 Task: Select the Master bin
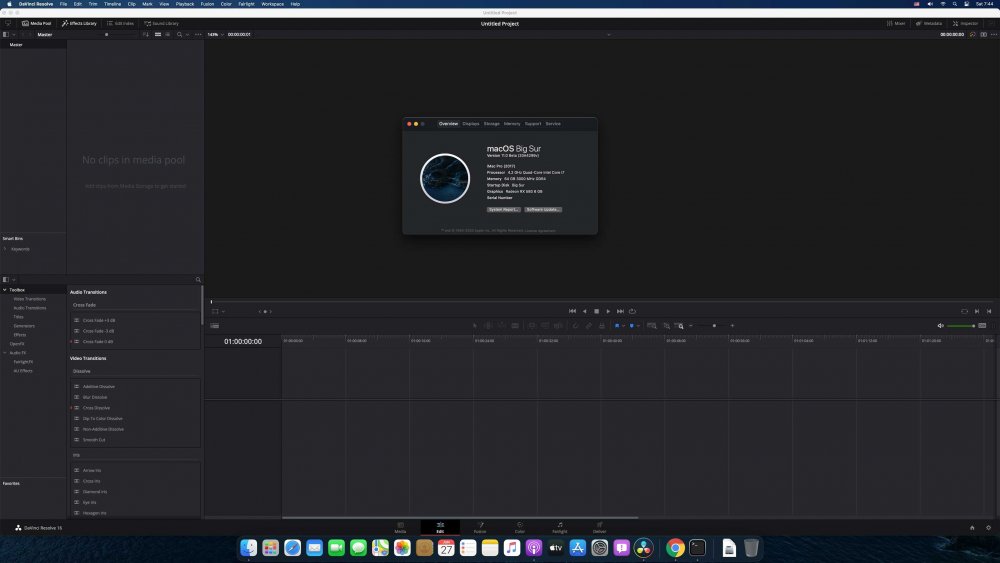pyautogui.click(x=16, y=45)
